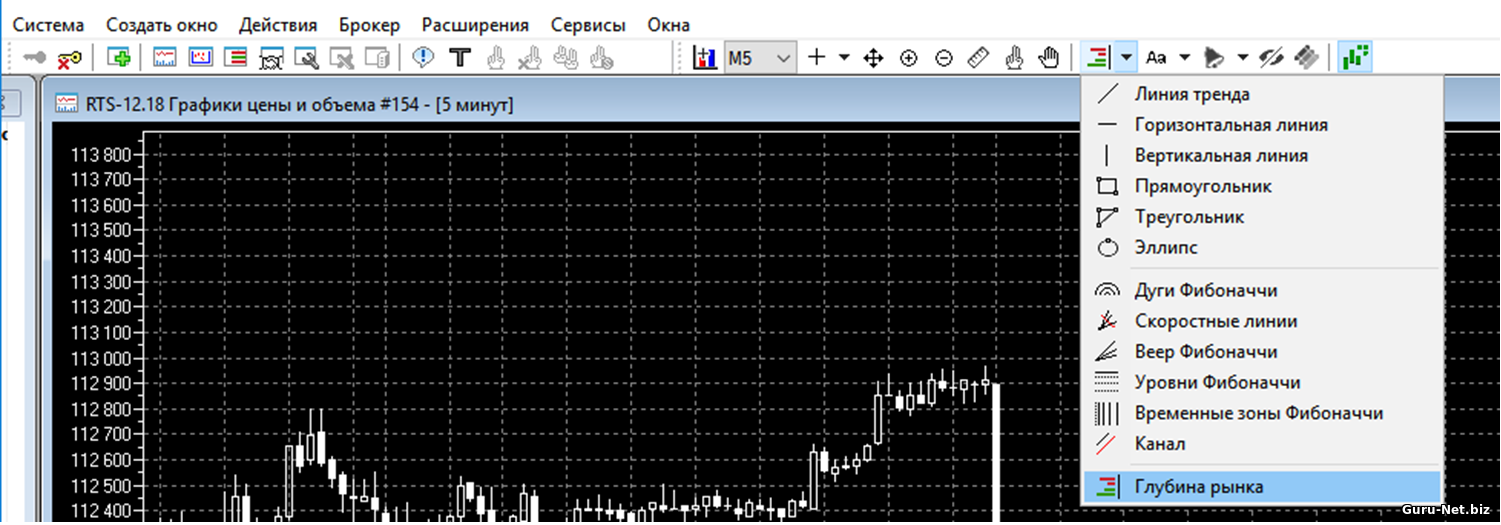Click the market depth drawing tool icon

[1098, 58]
